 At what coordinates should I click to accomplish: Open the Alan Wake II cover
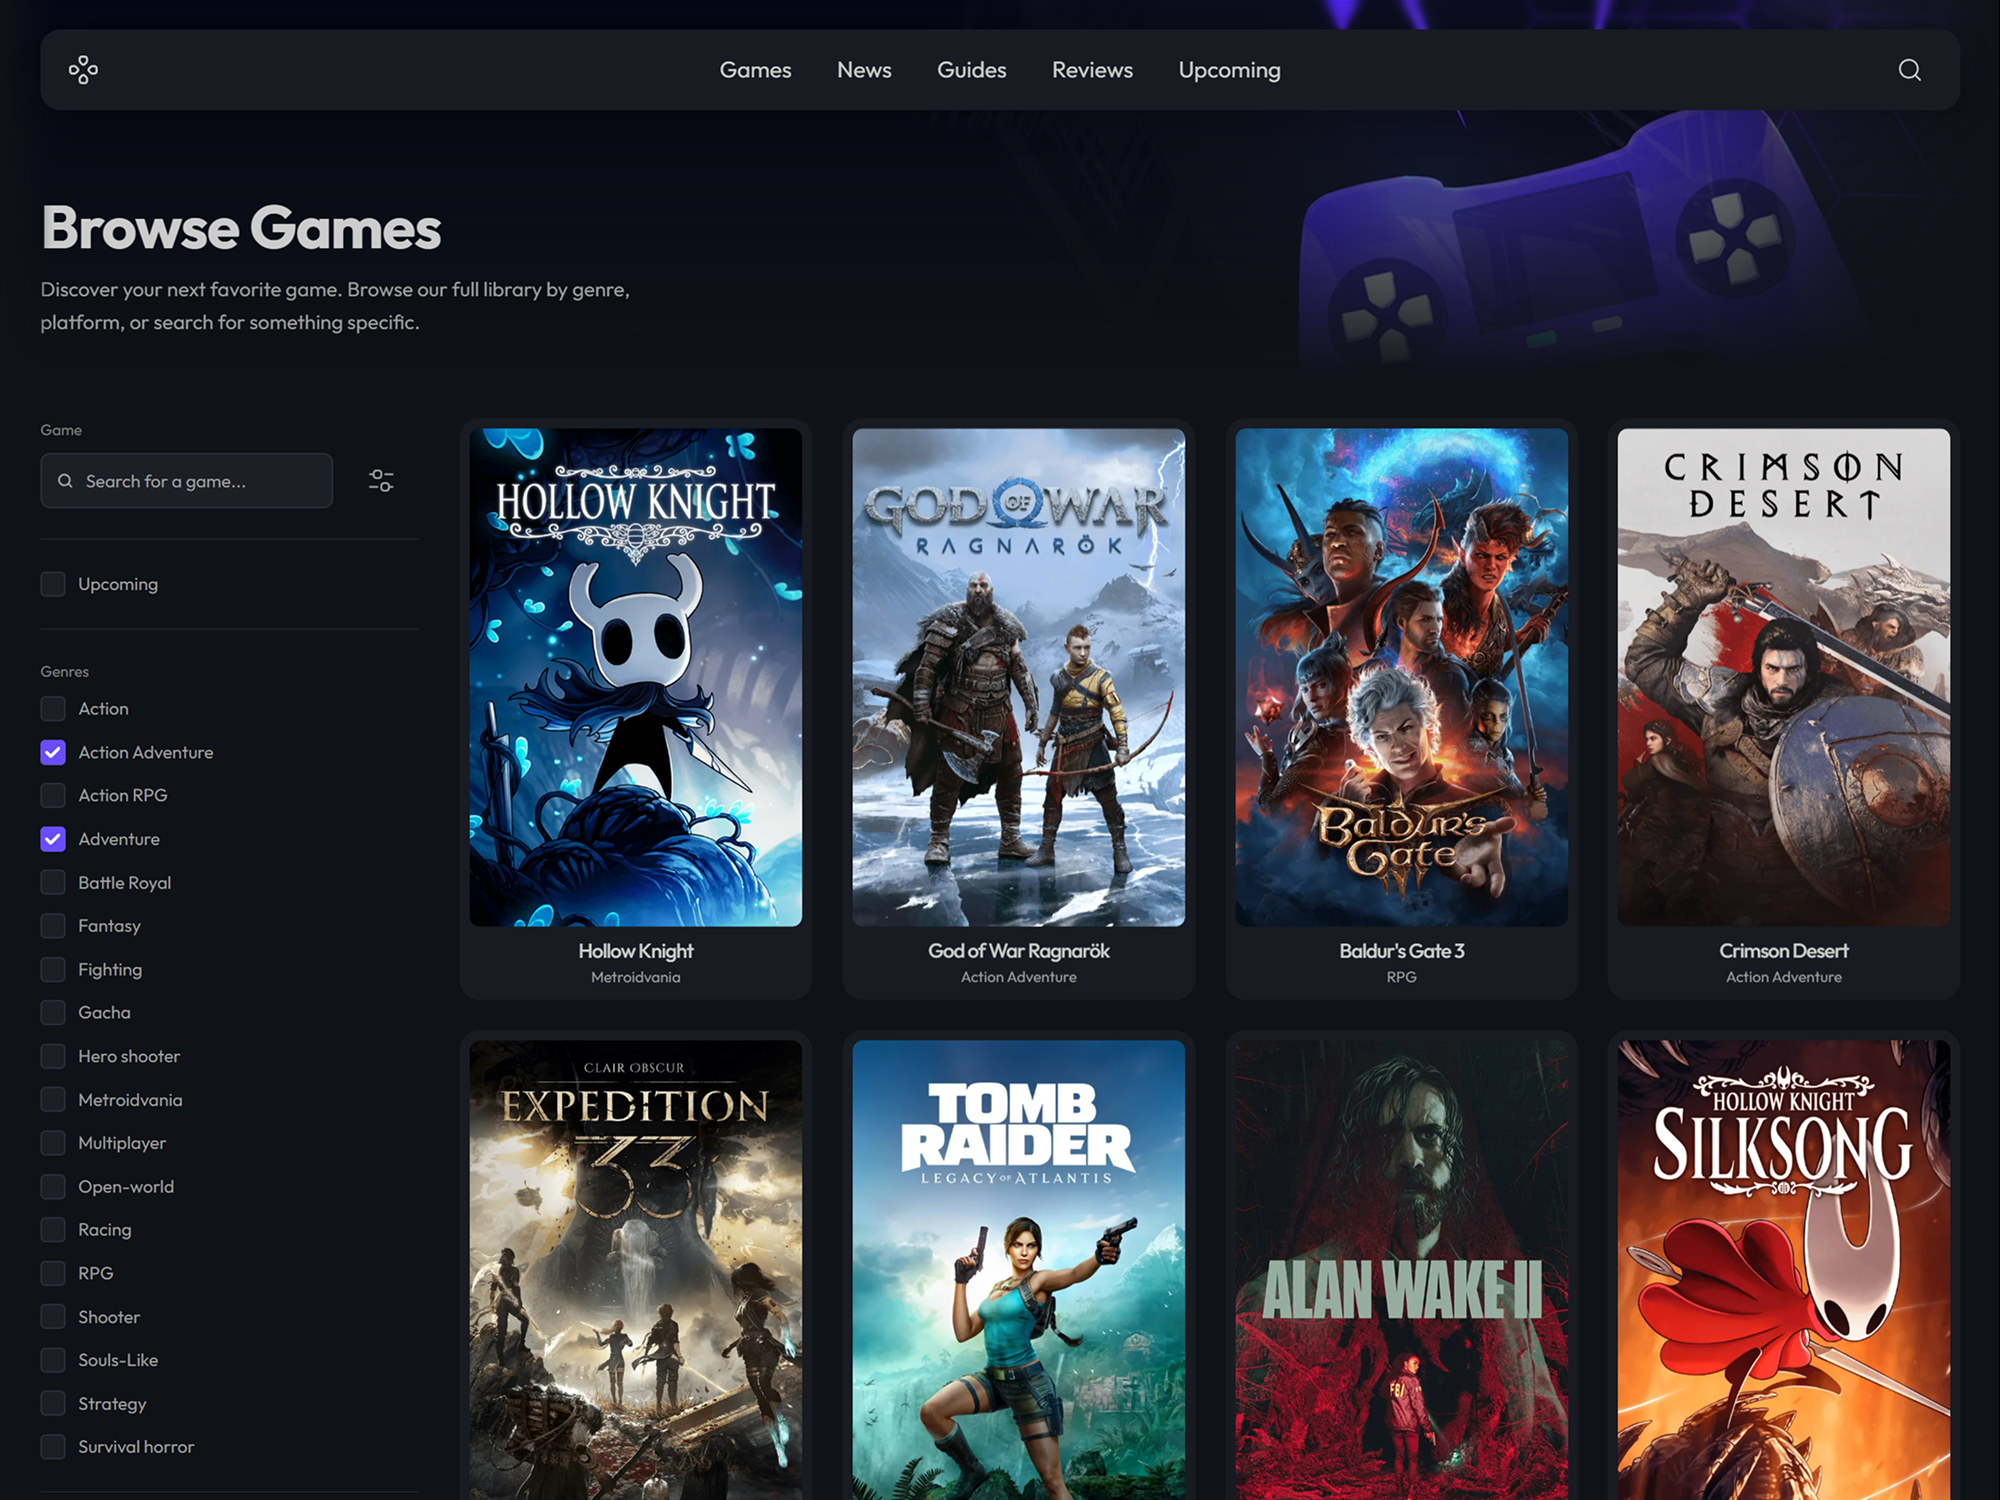point(1401,1270)
